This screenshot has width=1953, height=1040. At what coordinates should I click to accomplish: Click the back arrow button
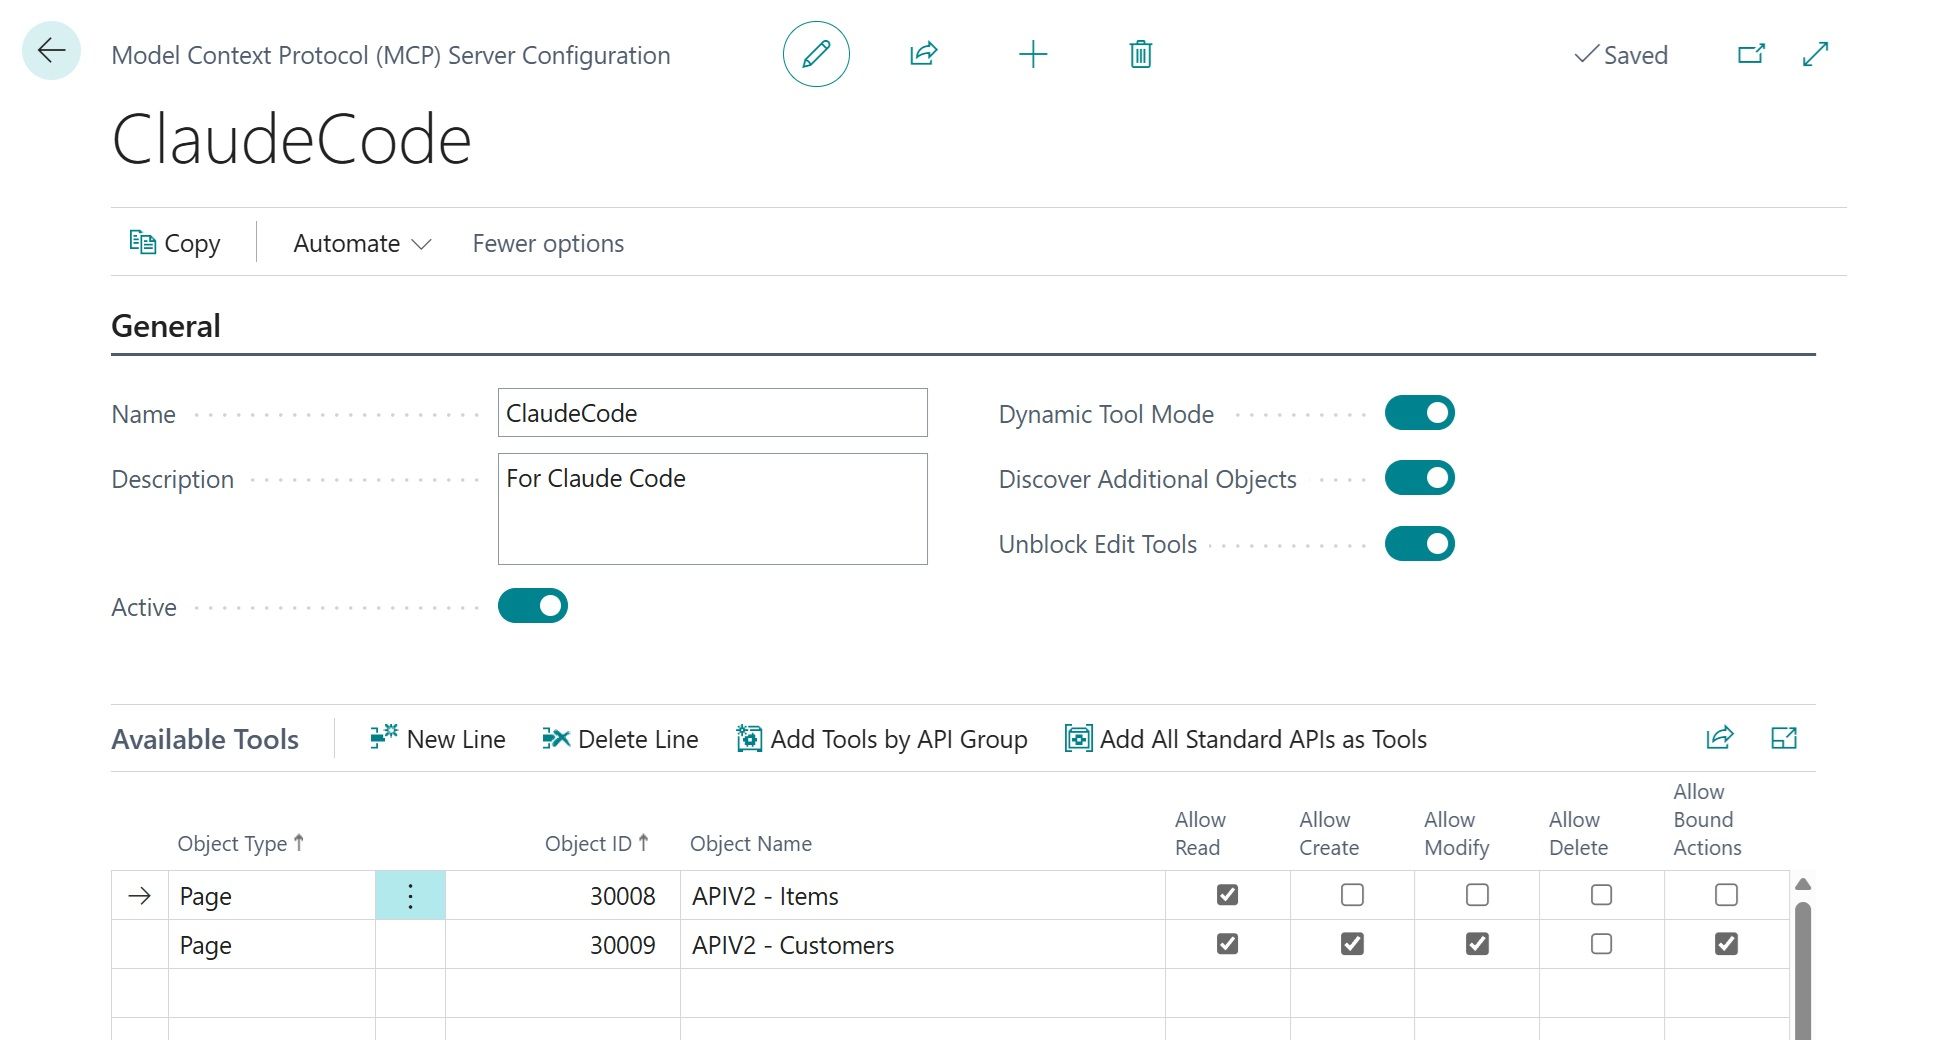pyautogui.click(x=51, y=50)
